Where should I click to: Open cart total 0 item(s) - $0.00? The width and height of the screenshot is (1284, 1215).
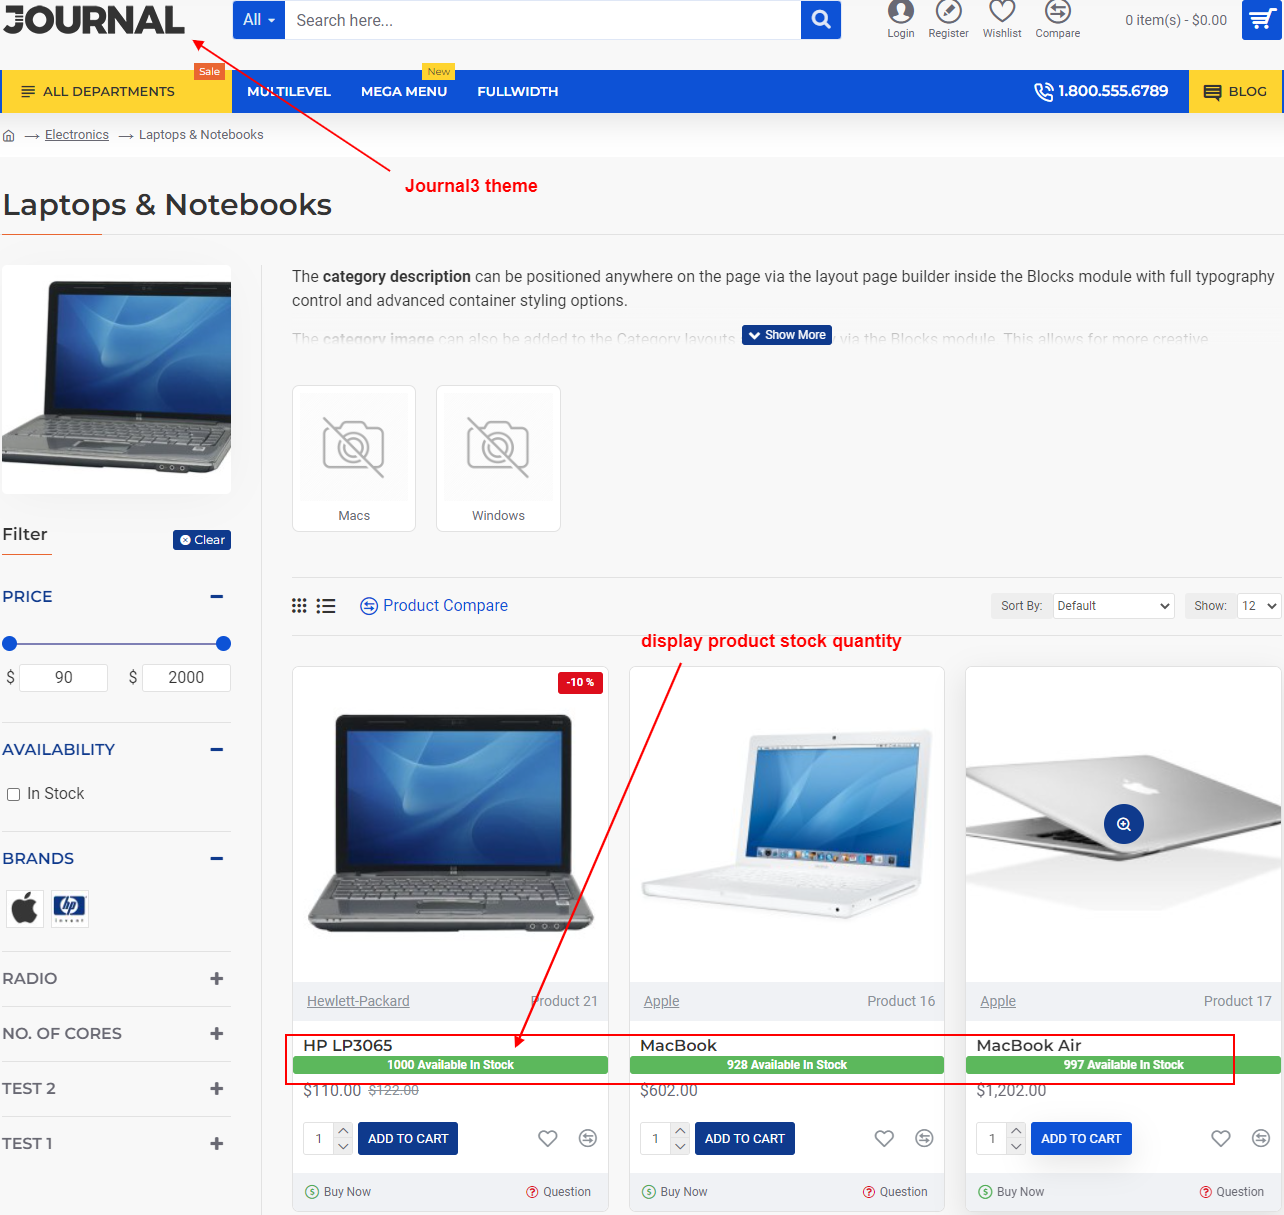1176,20
